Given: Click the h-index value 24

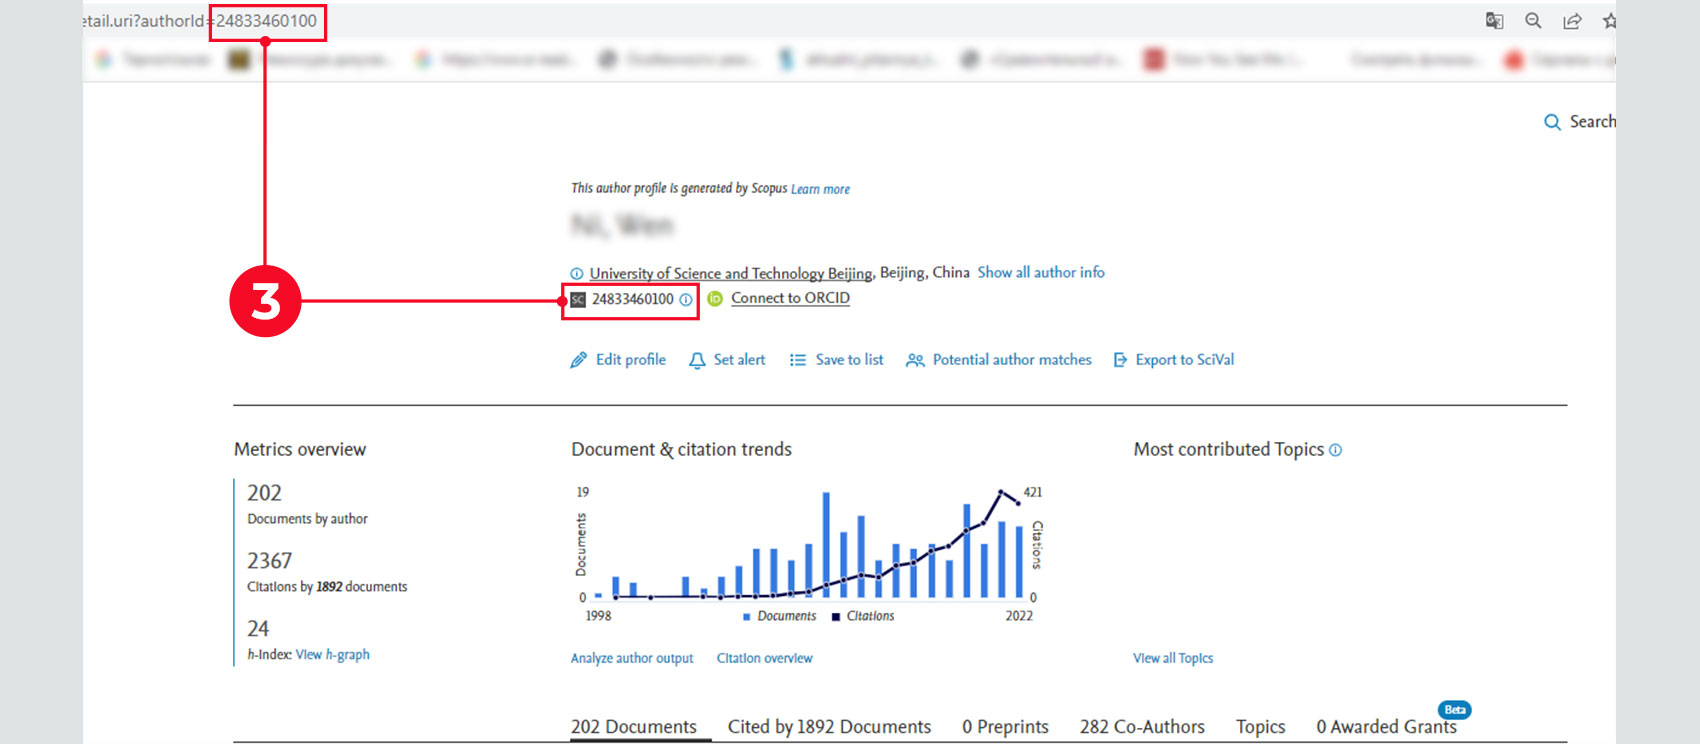Looking at the screenshot, I should pyautogui.click(x=258, y=629).
